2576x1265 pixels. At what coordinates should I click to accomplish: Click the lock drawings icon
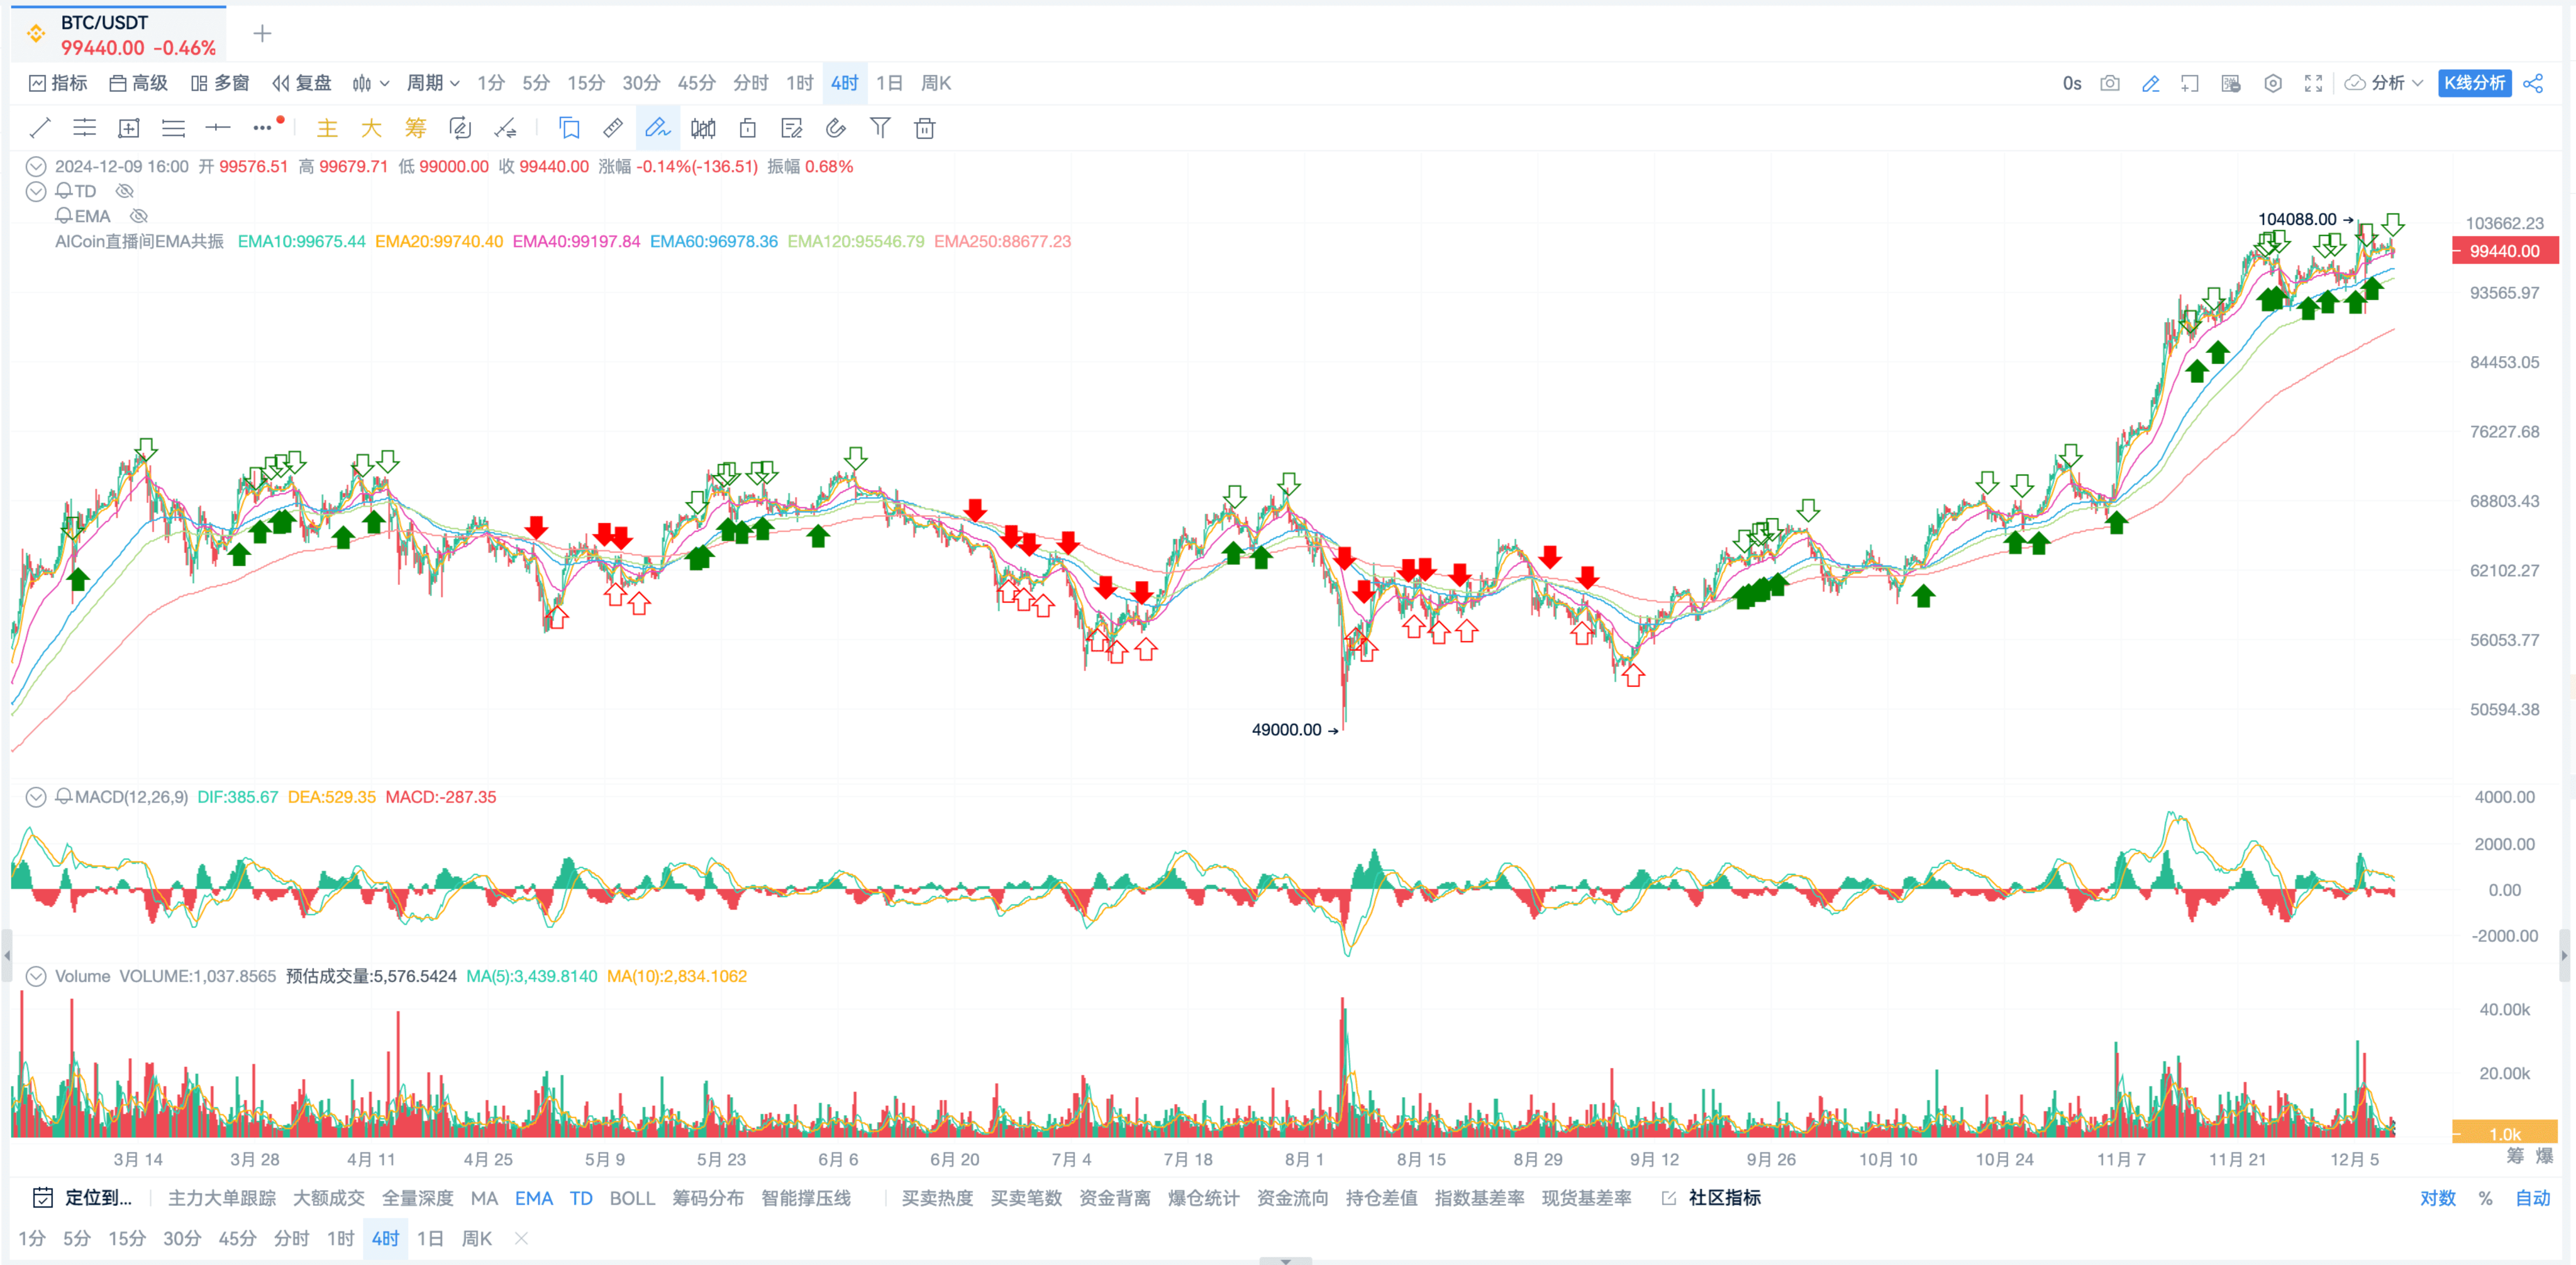point(748,128)
